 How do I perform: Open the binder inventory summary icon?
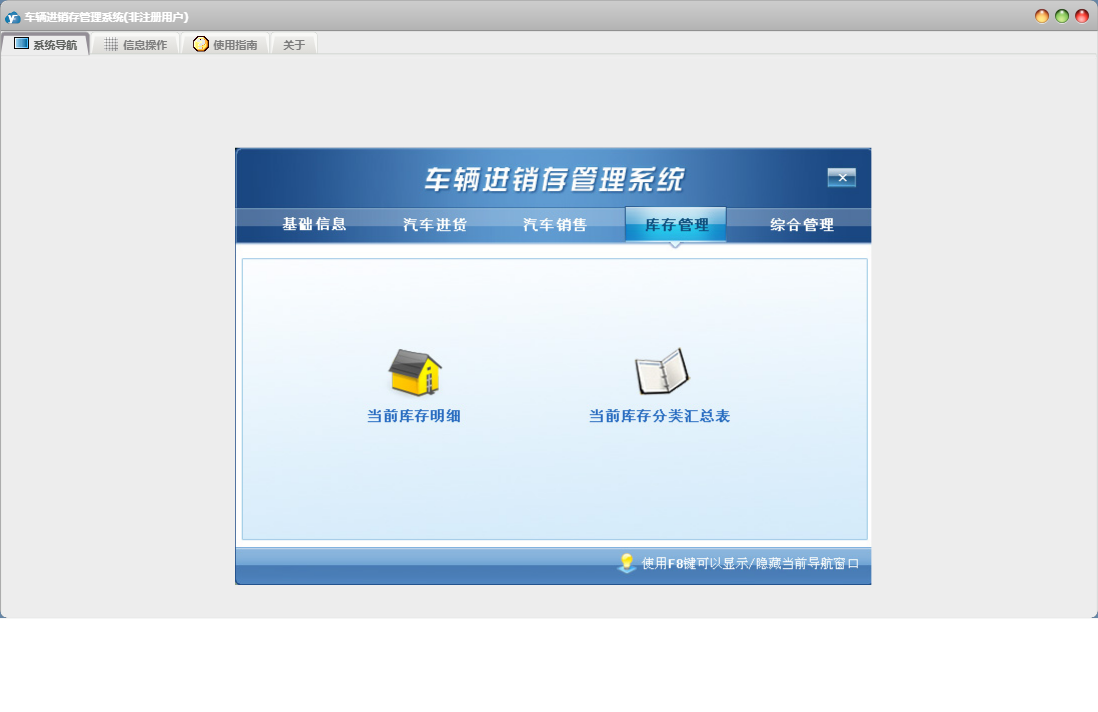662,372
